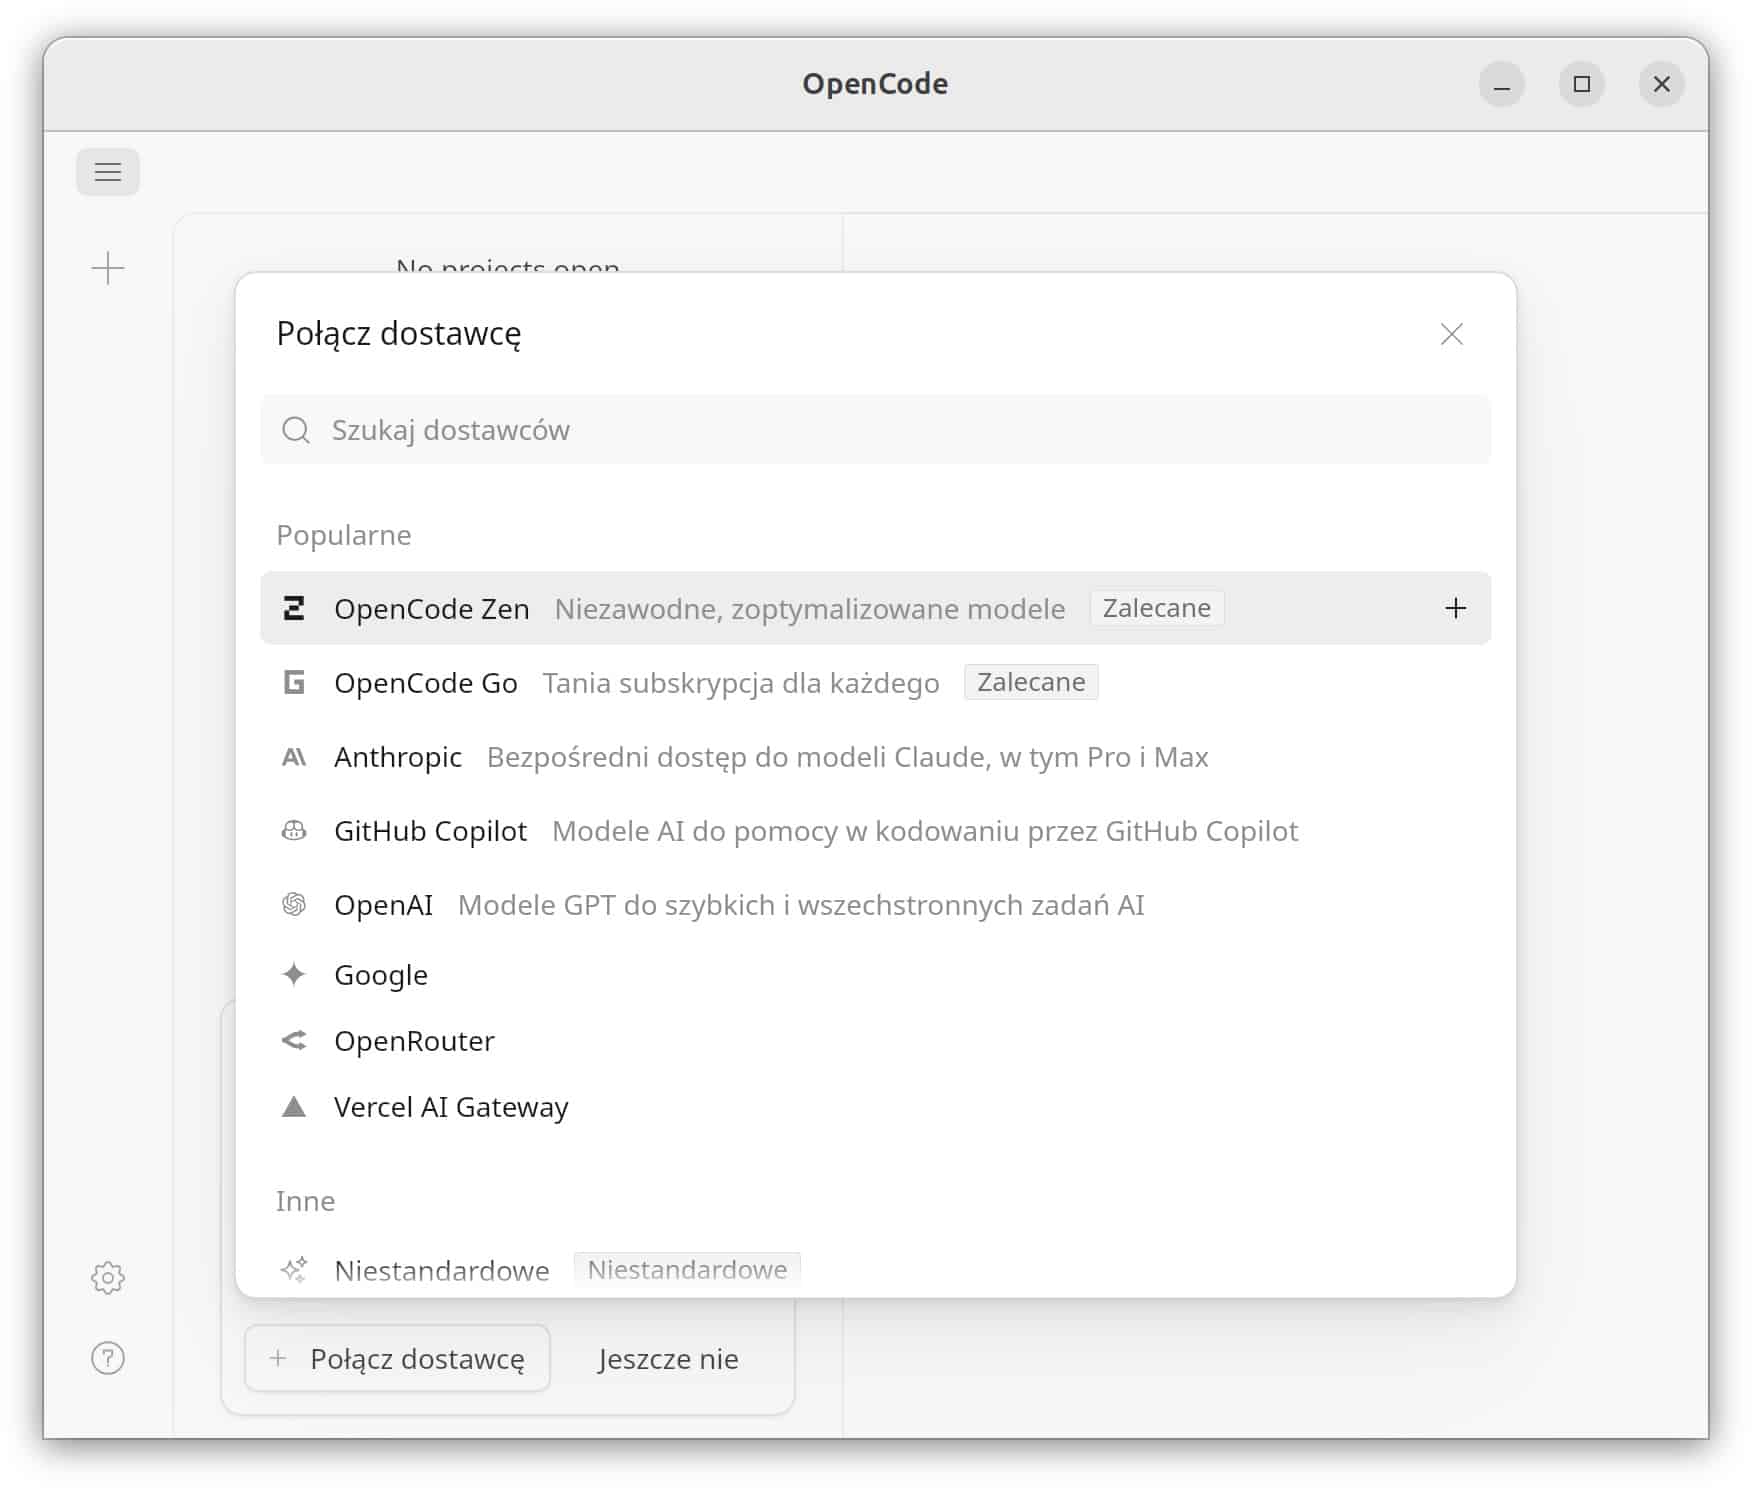Pick OpenAI provider
This screenshot has width=1752, height=1488.
pyautogui.click(x=876, y=905)
